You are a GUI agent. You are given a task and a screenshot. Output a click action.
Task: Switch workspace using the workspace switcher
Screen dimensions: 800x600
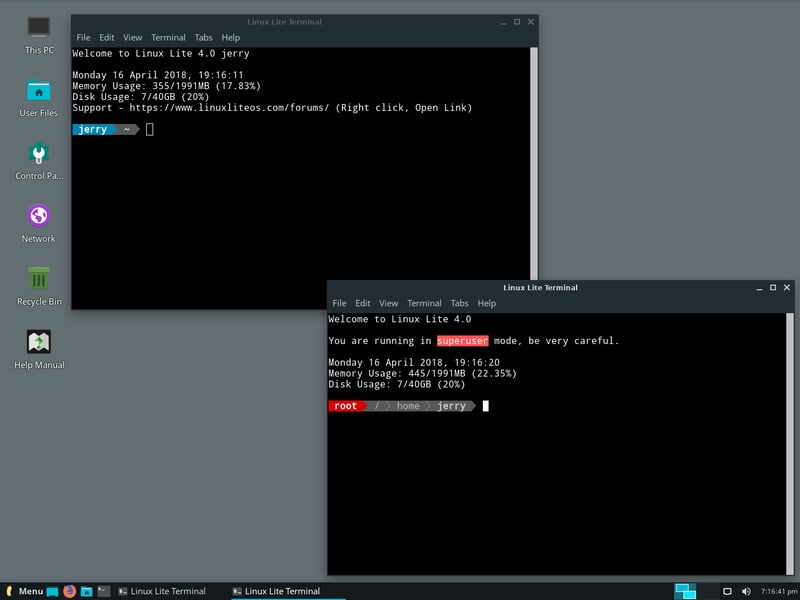687,590
